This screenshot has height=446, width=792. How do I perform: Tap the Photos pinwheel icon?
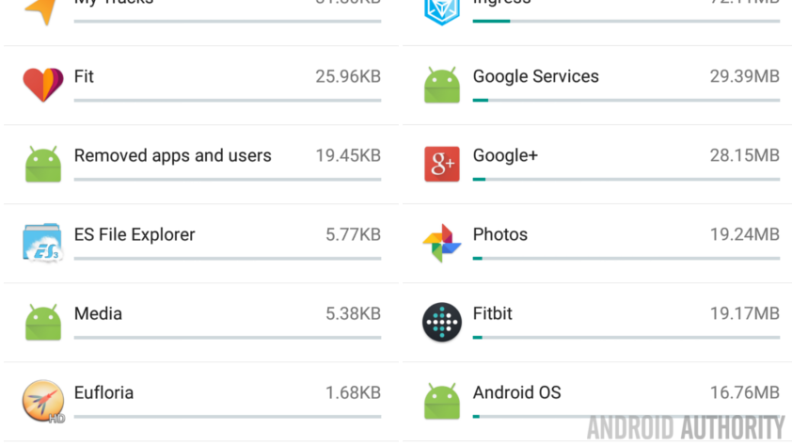pos(441,242)
